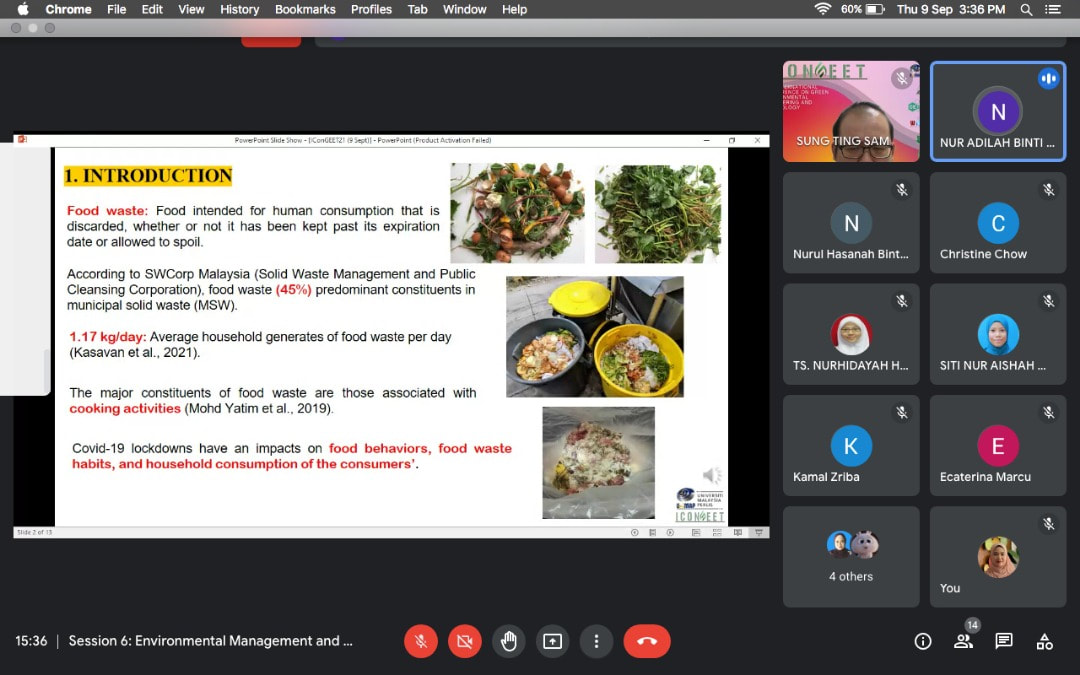The height and width of the screenshot is (675, 1080).
Task: Leave the call with the red hang-up button
Action: (647, 641)
